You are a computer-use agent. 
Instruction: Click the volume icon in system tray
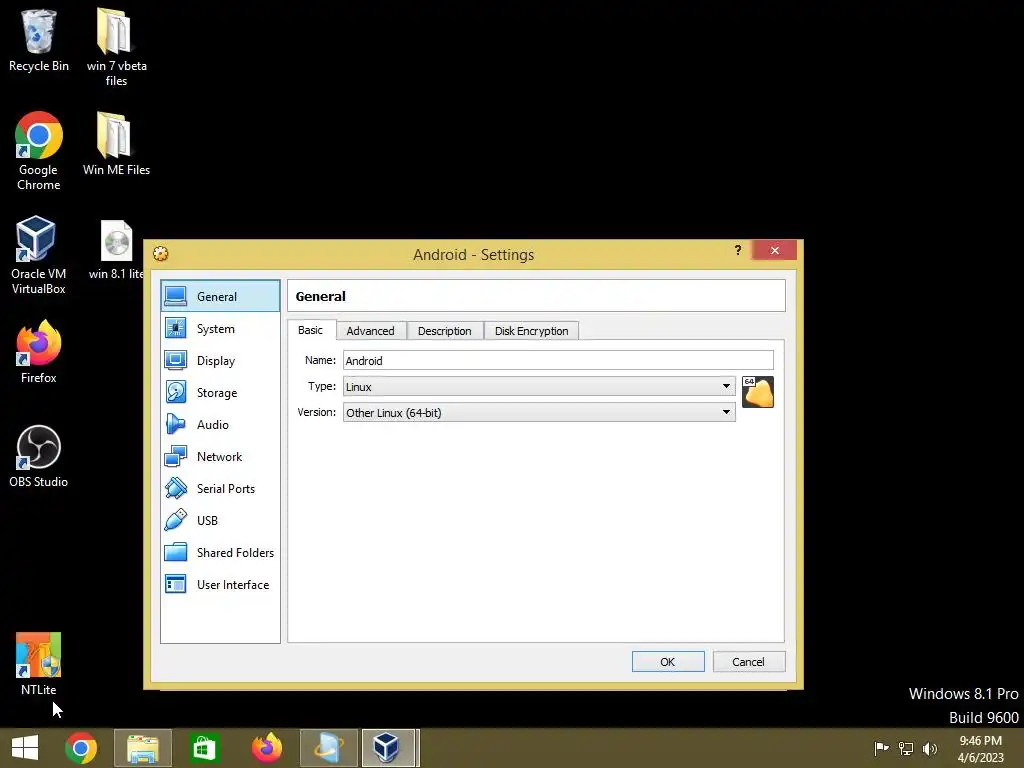coord(930,748)
